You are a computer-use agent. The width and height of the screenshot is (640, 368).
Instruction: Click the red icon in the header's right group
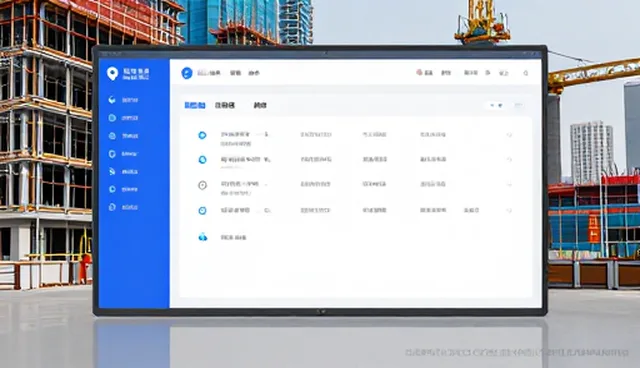(419, 73)
